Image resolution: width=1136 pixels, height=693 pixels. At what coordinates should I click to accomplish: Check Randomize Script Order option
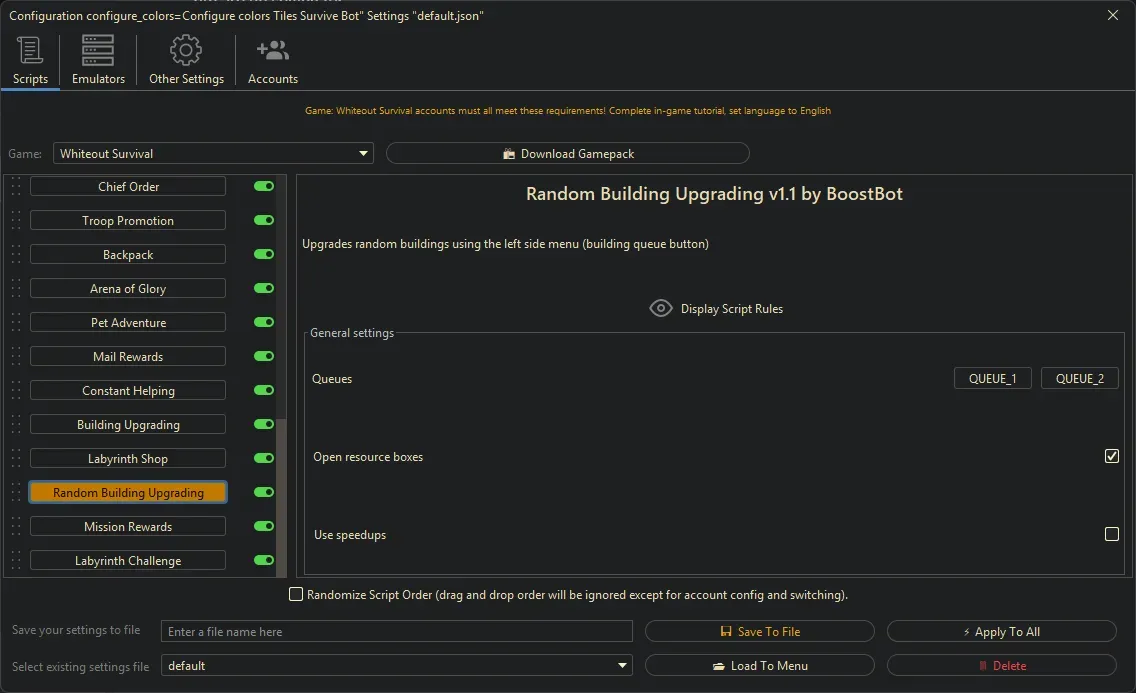296,595
